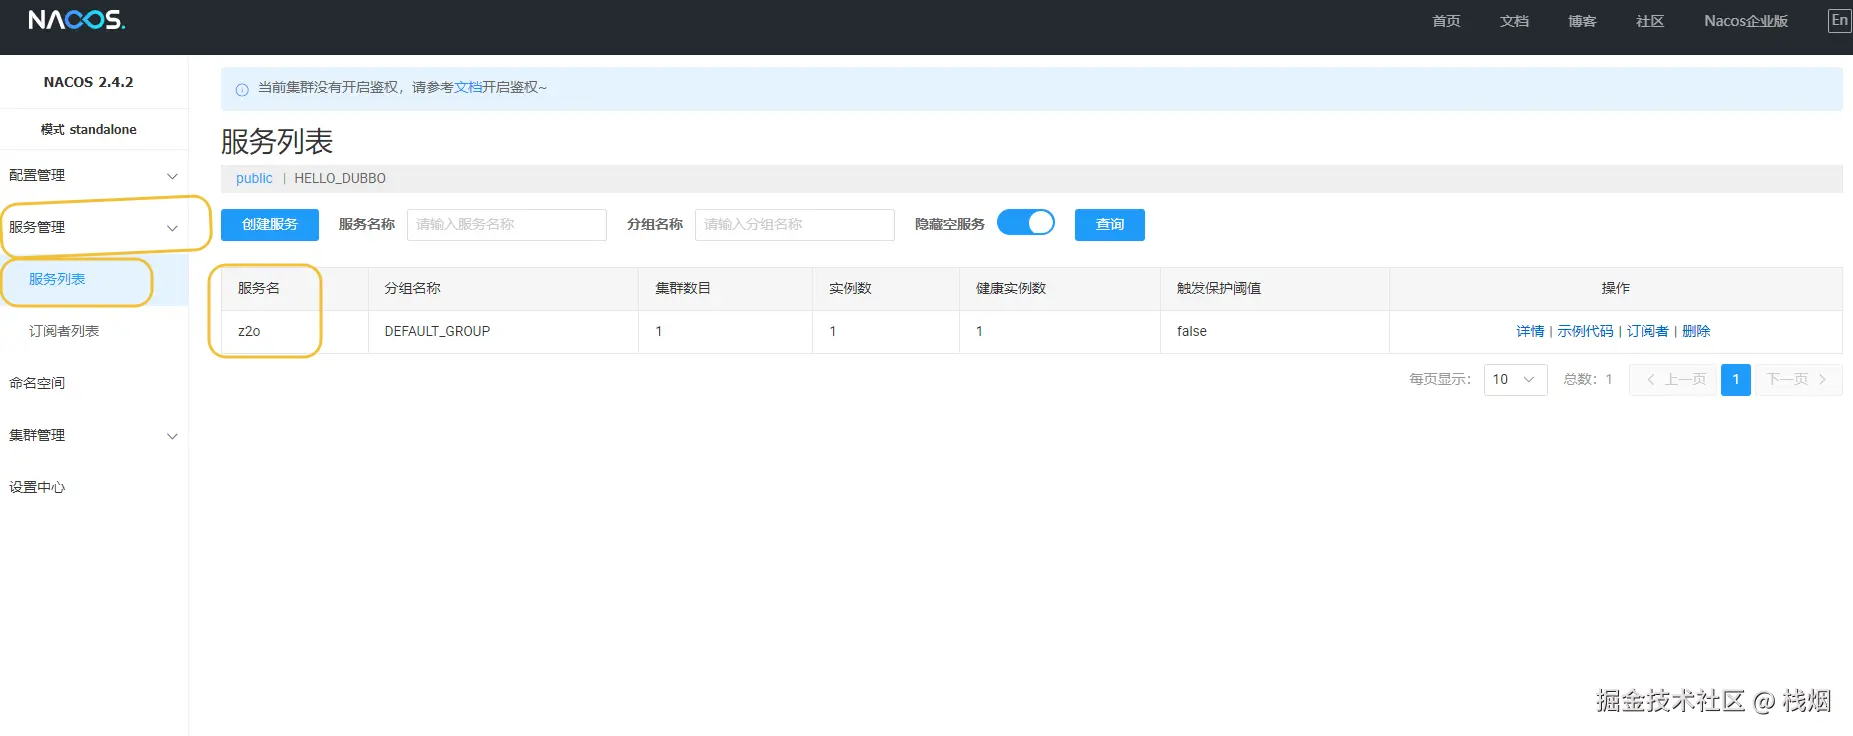Open 示例代码 for service z2o
Screen dimensions: 1853x736
coord(1585,331)
